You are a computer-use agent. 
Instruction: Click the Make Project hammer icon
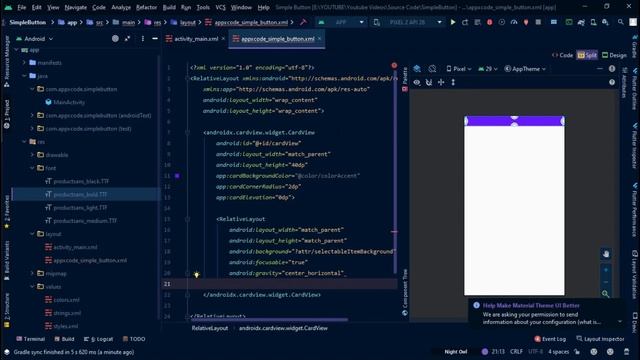pos(303,22)
